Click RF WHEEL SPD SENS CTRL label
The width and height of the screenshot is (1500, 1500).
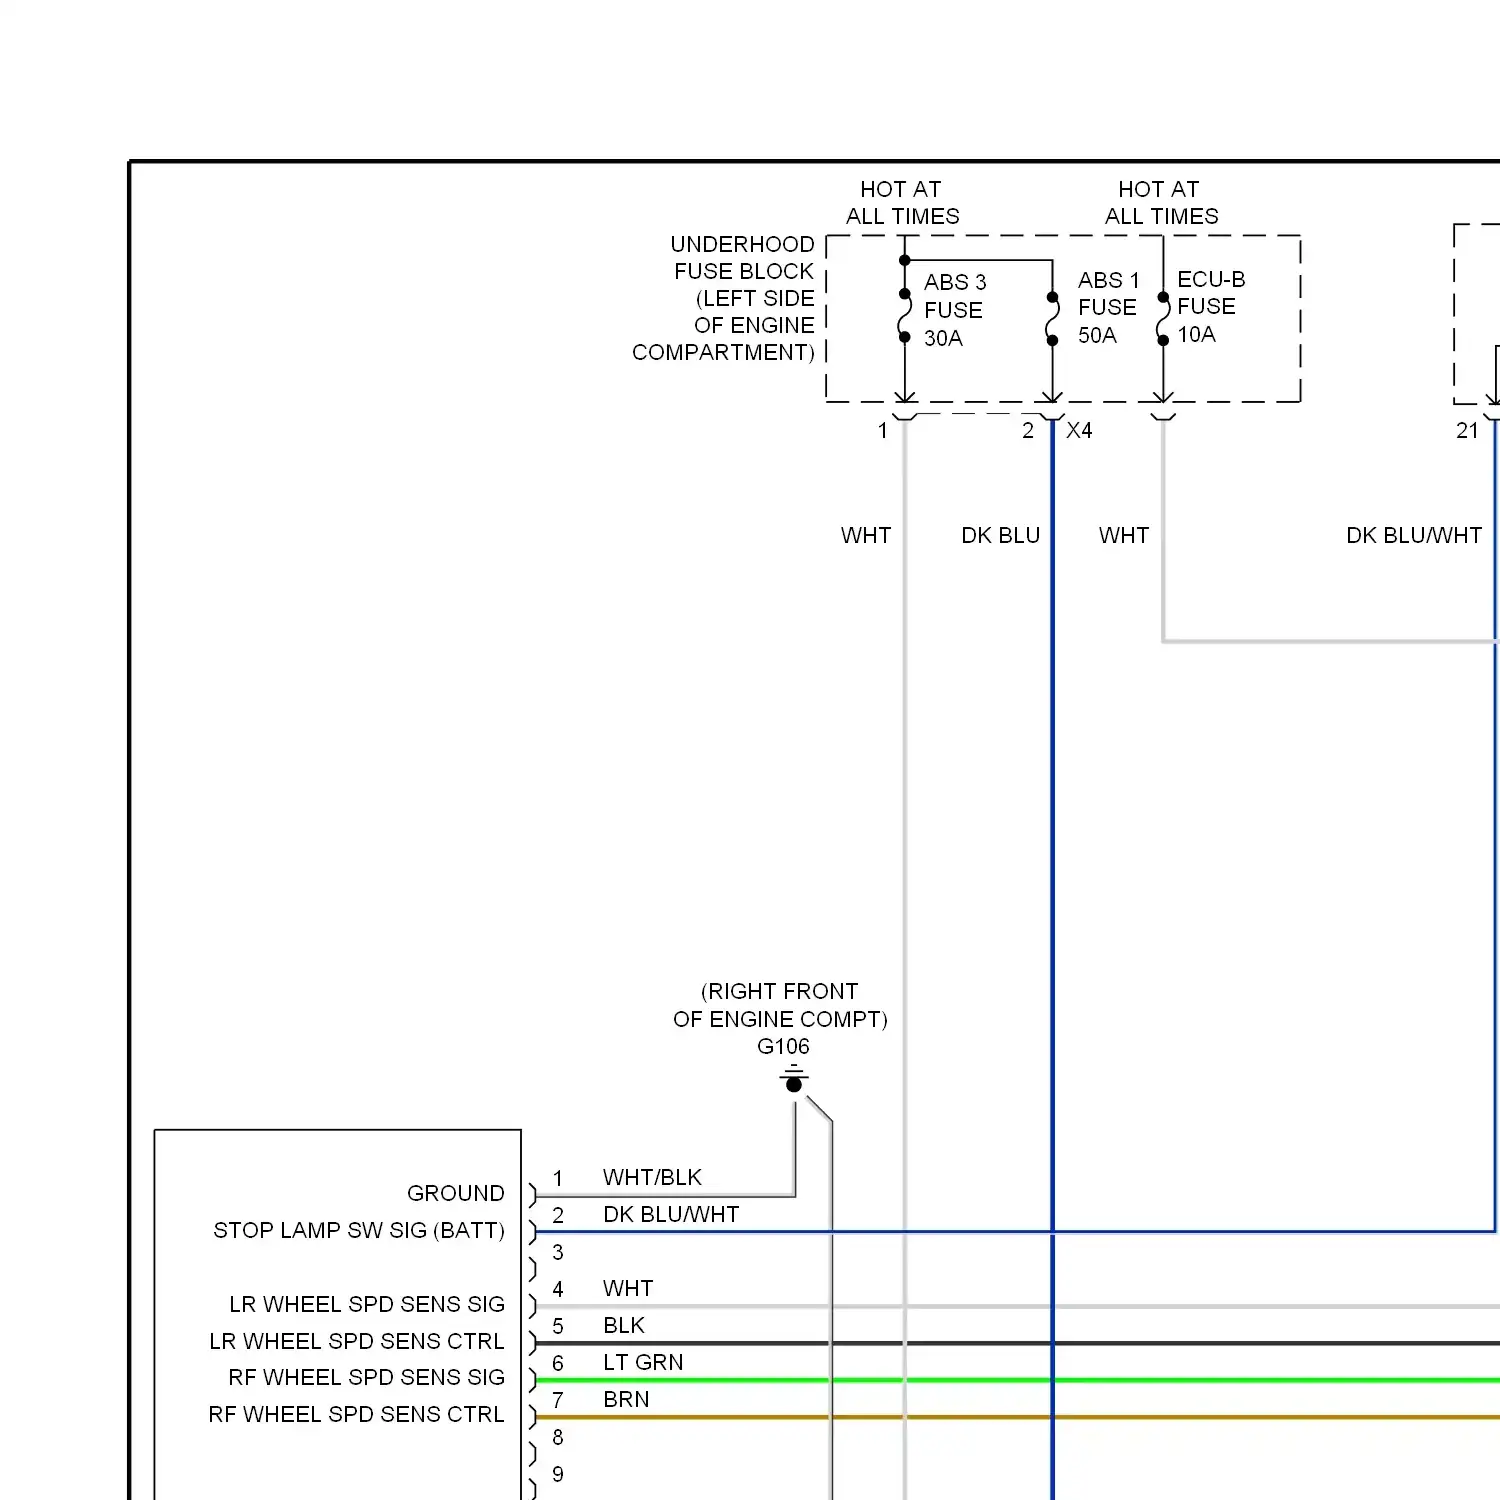356,1414
